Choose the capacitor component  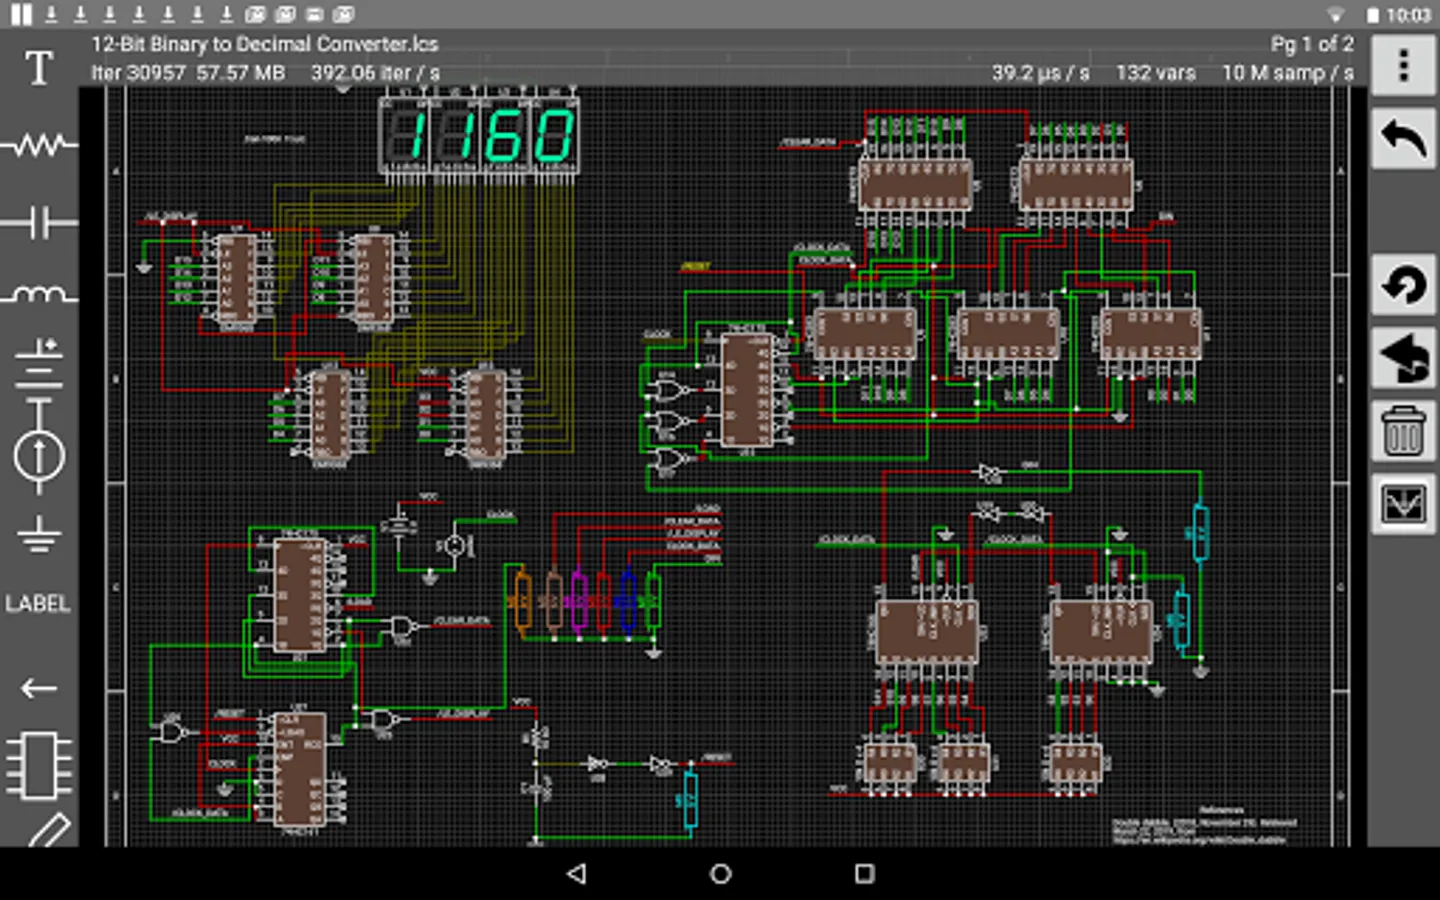click(x=38, y=222)
